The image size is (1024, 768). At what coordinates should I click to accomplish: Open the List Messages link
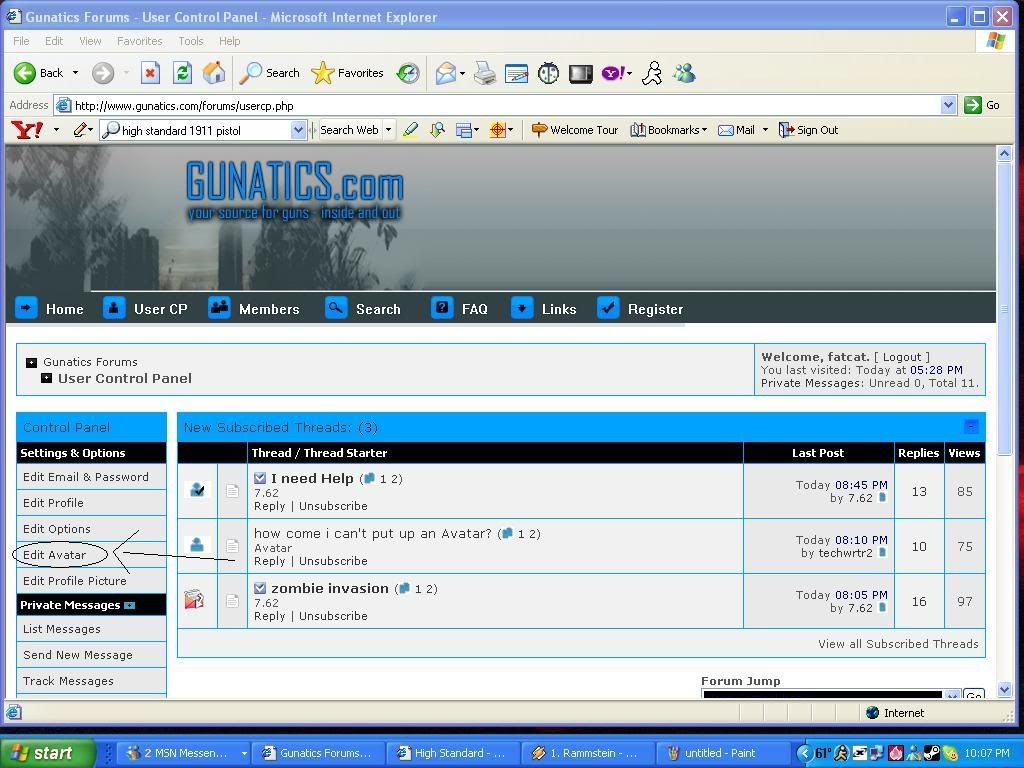(x=61, y=629)
